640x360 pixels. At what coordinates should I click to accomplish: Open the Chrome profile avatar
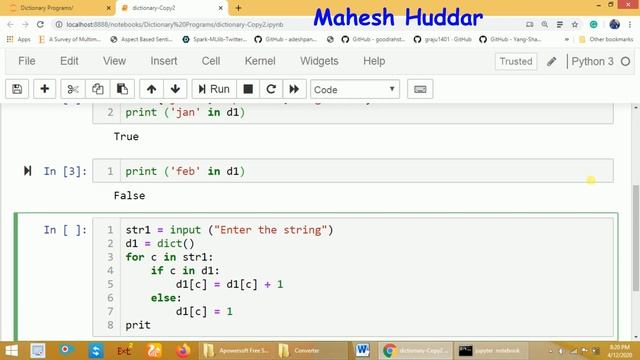(x=614, y=24)
